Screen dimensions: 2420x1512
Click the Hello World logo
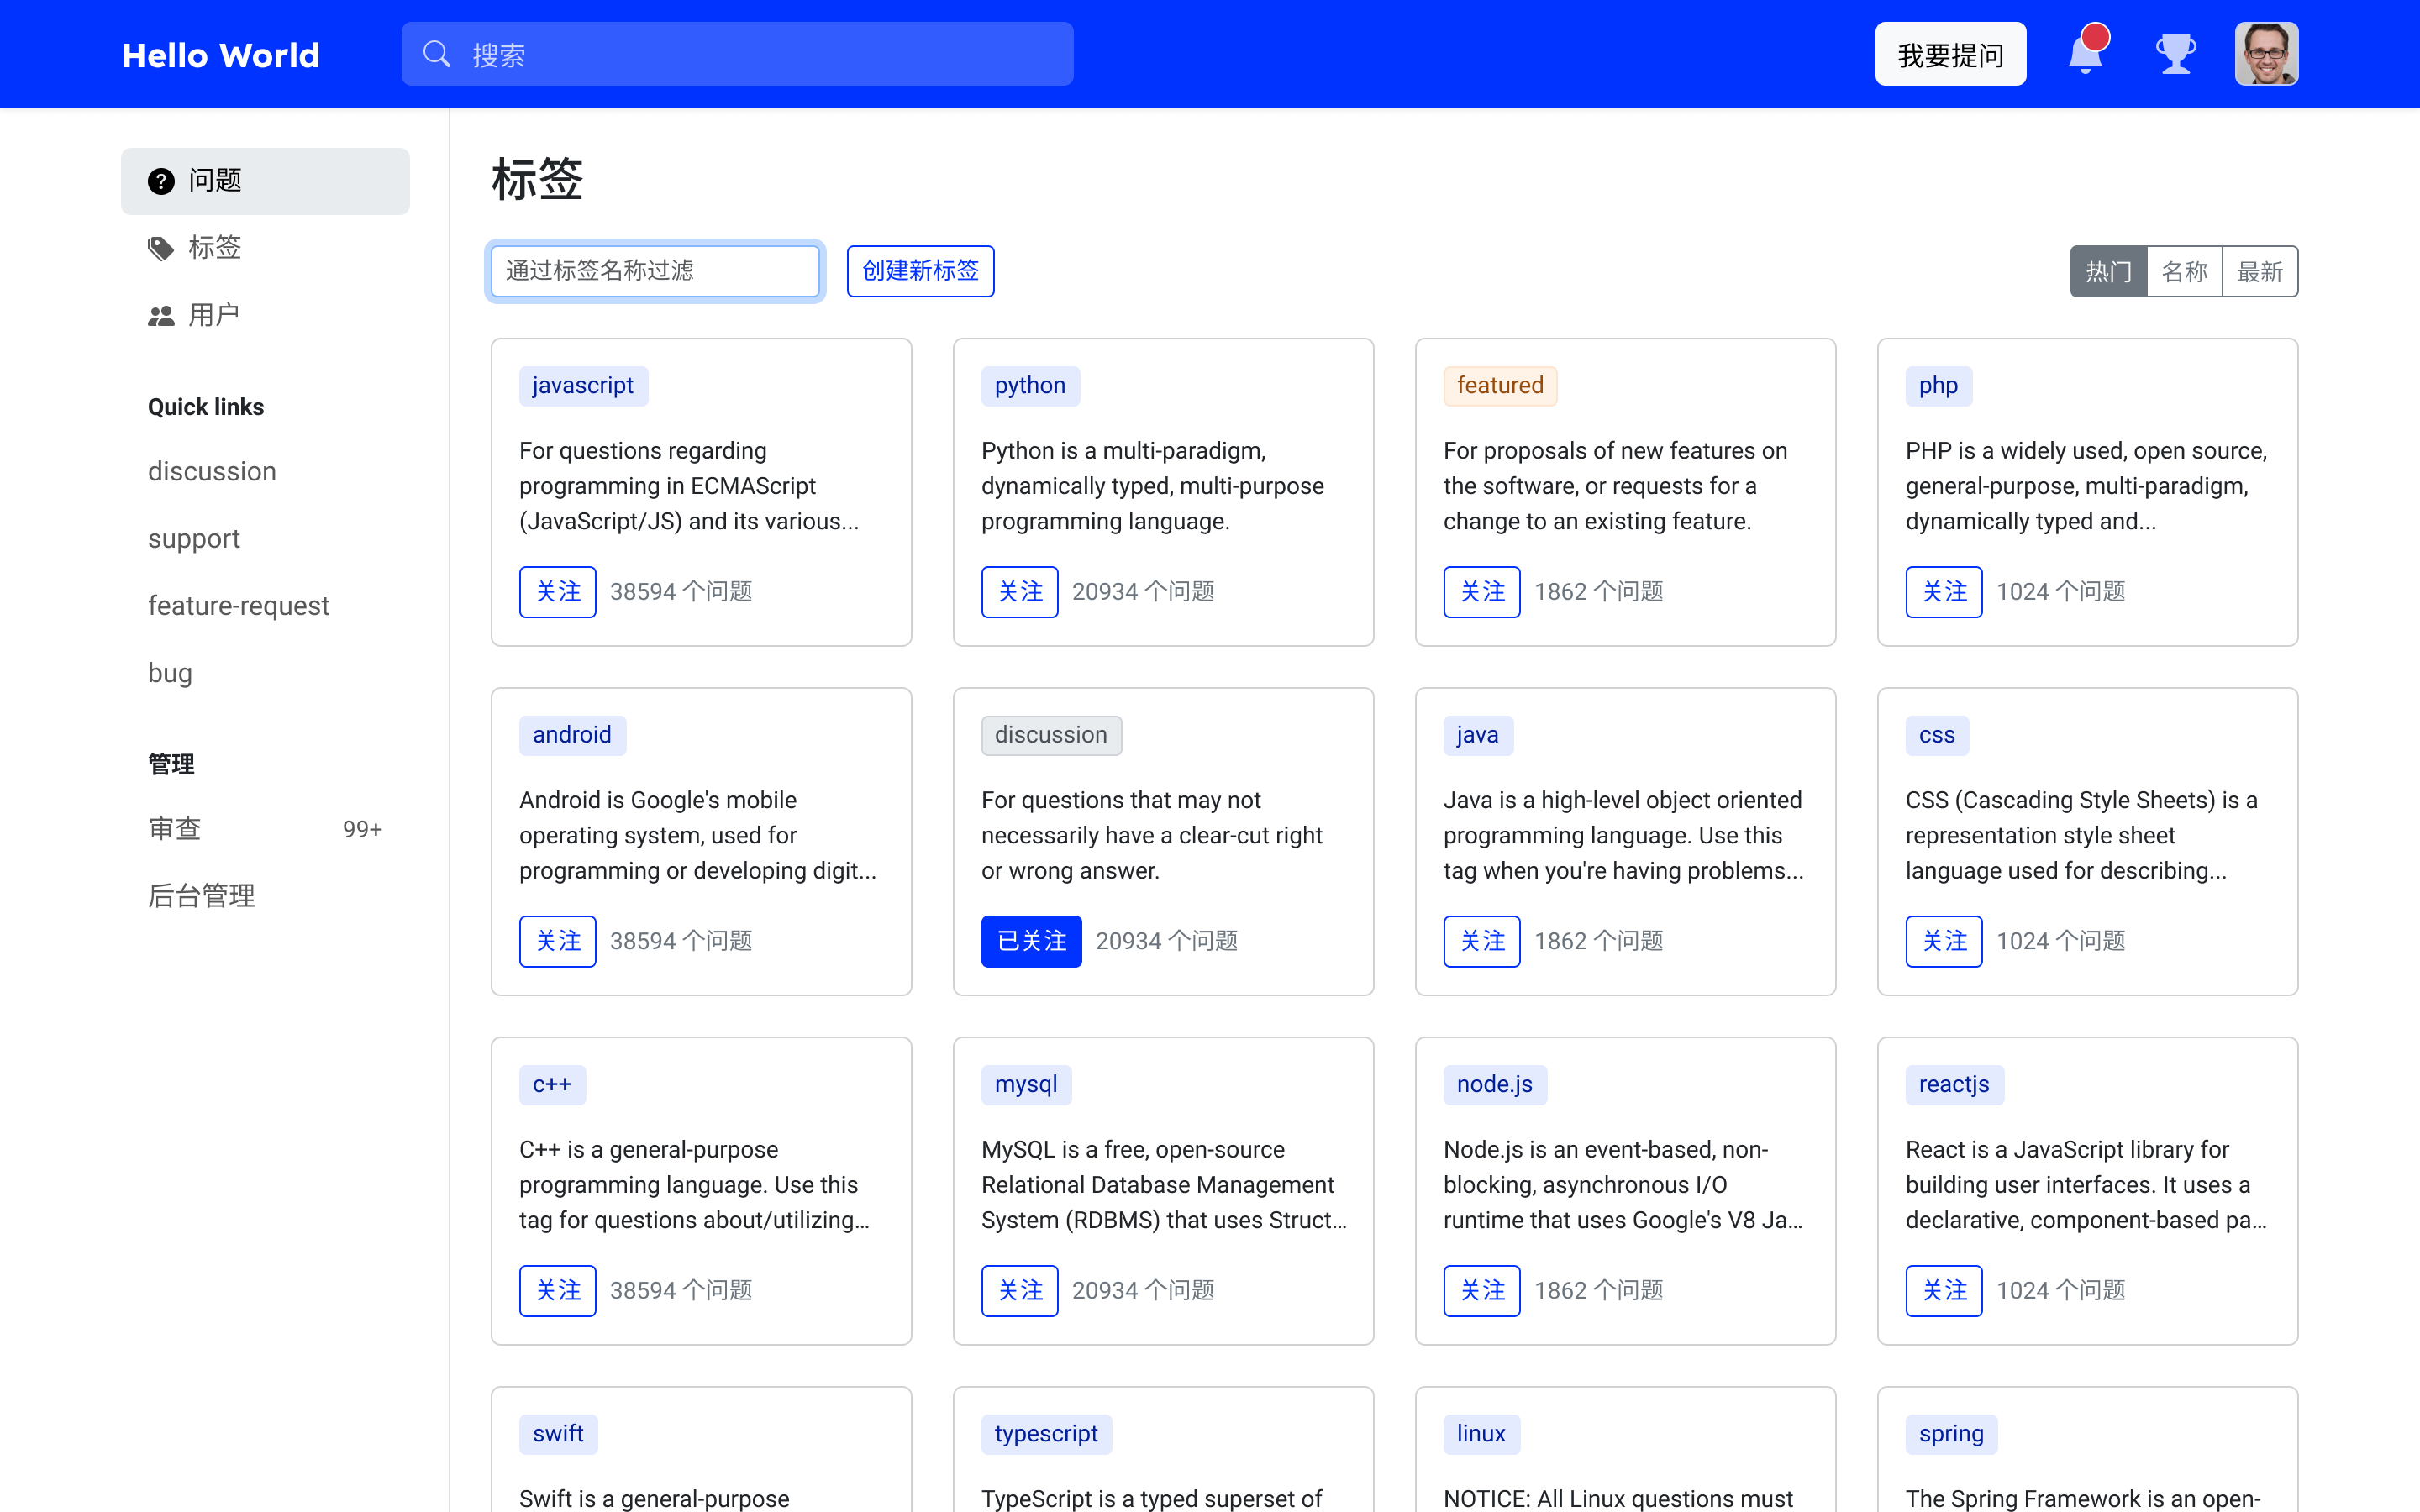coord(221,55)
